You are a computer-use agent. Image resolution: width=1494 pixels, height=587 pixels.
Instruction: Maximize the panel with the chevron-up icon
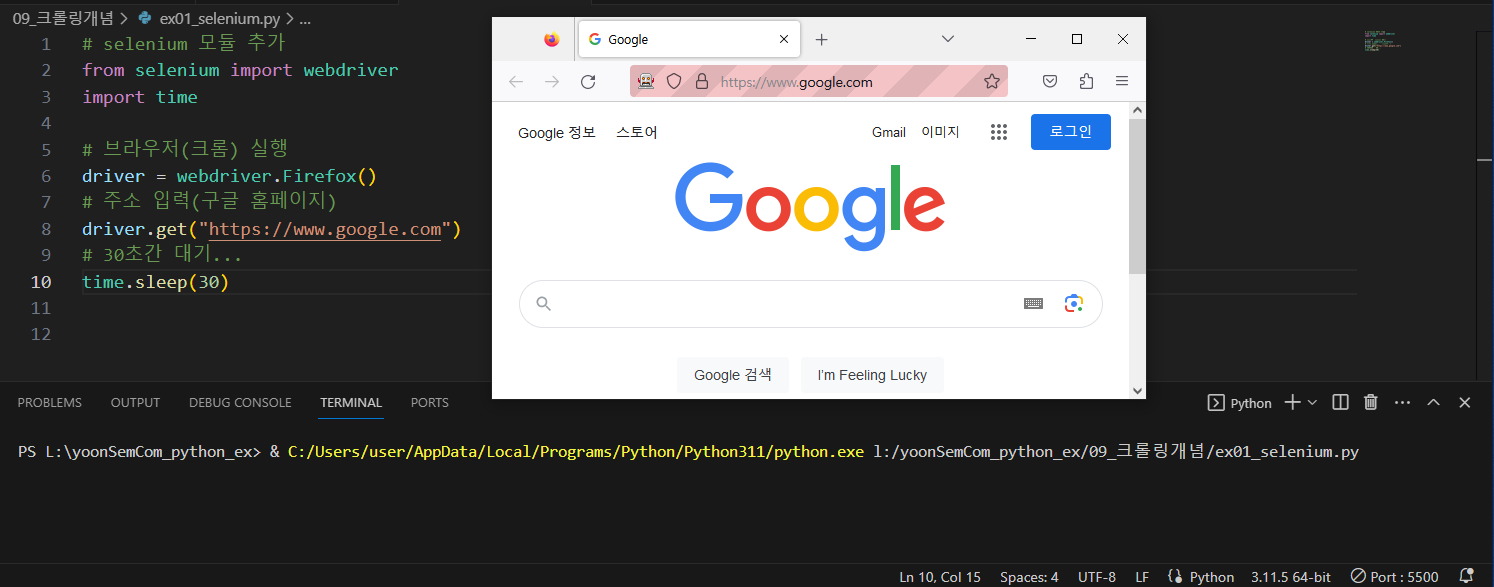tap(1433, 402)
